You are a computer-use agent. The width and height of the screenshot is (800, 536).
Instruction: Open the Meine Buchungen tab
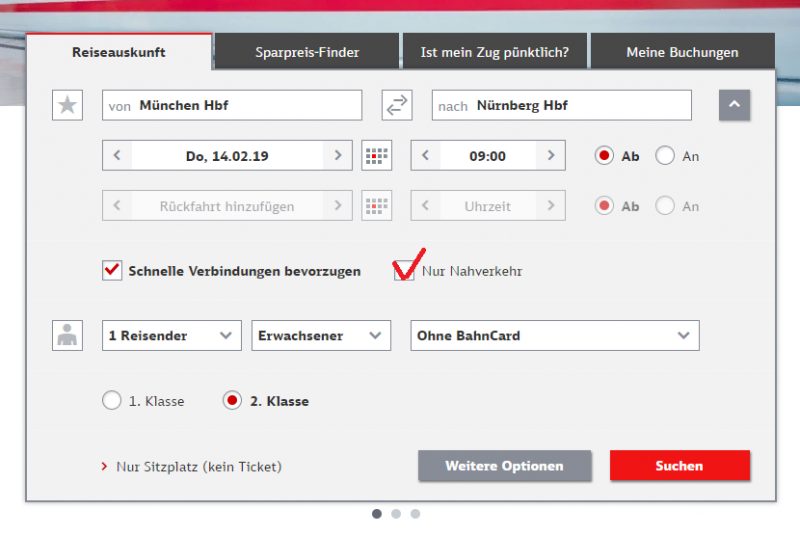(x=682, y=52)
